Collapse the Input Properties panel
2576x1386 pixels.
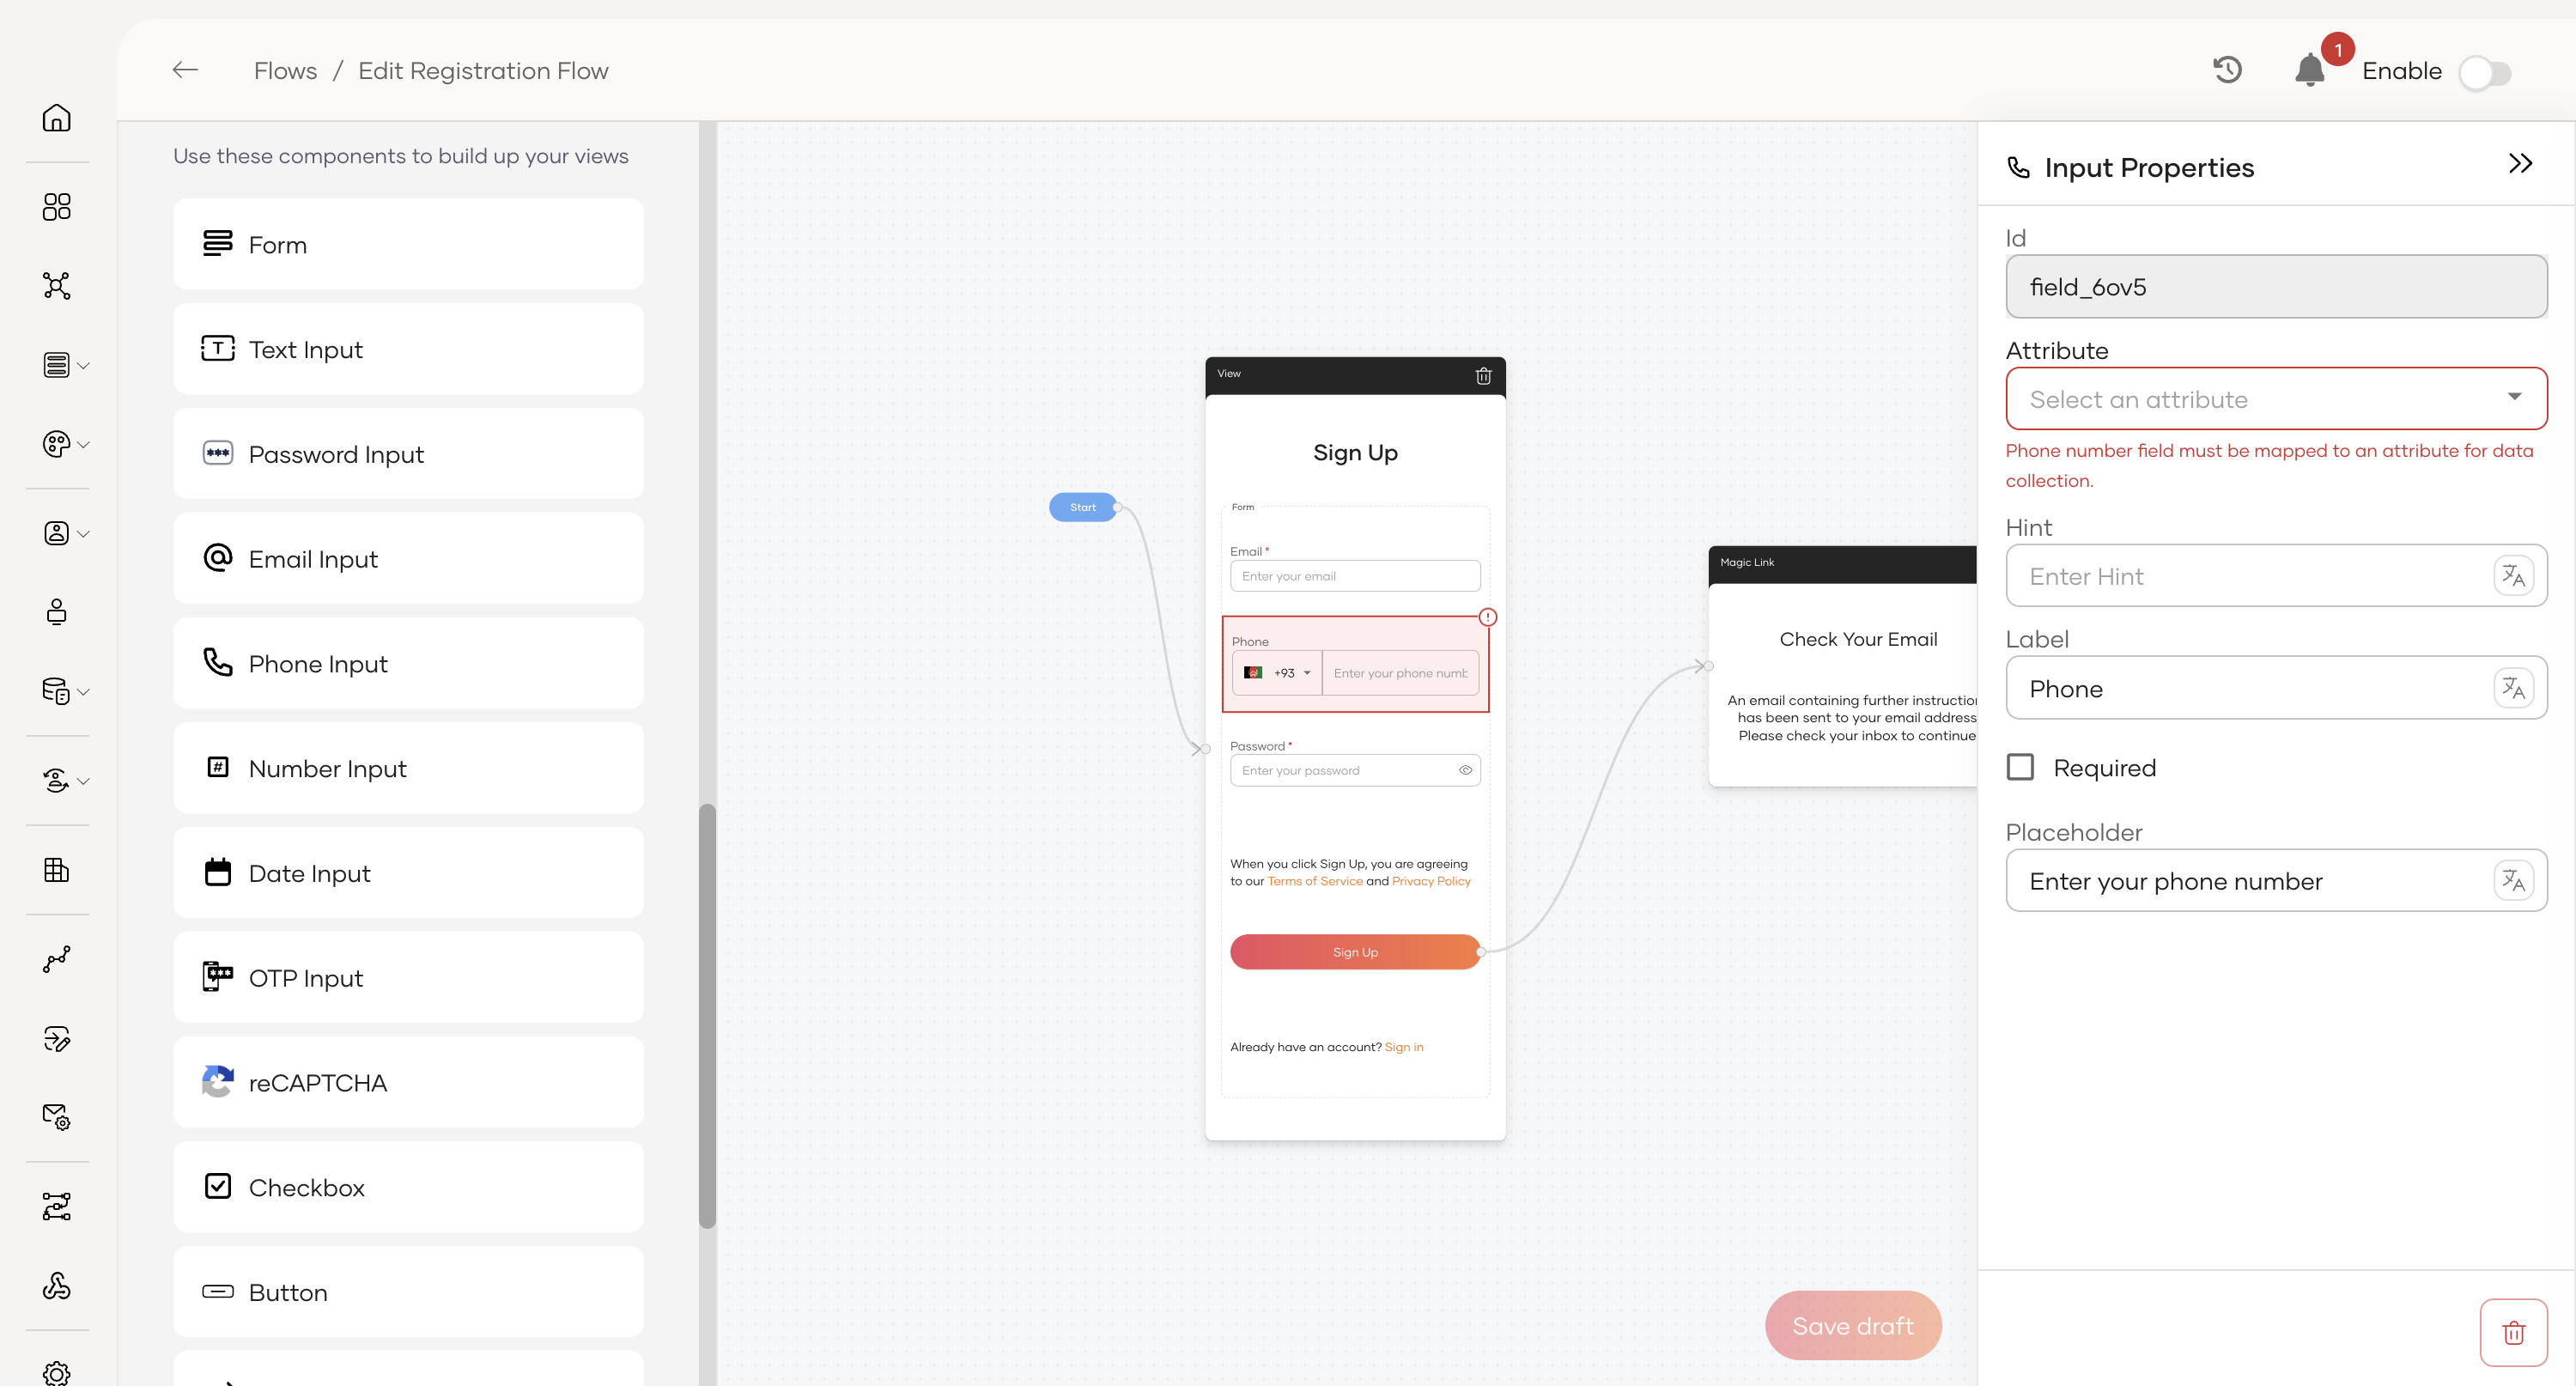pos(2520,164)
